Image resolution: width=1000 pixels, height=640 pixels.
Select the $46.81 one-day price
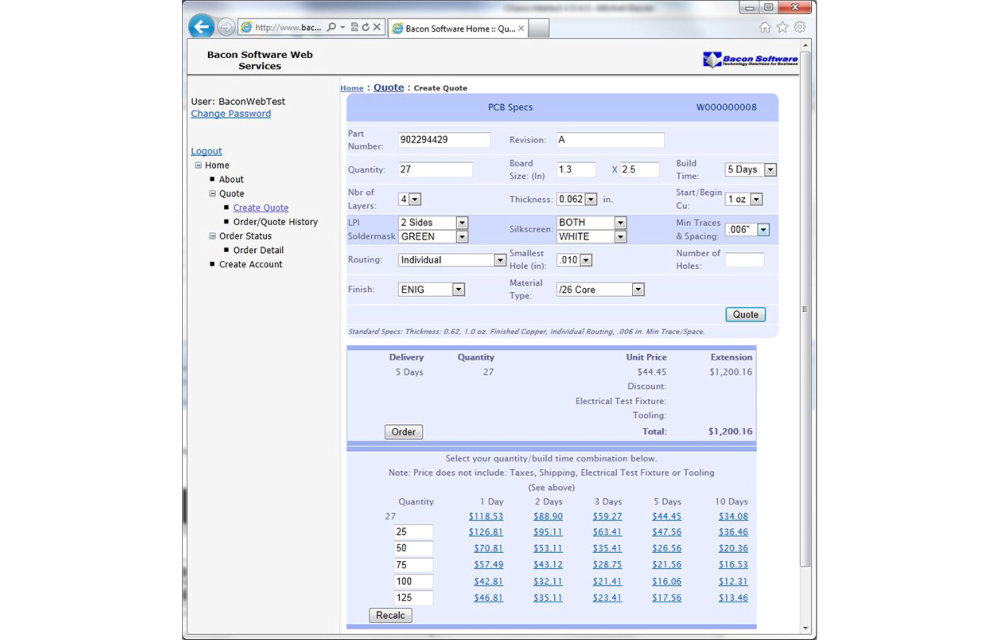488,598
